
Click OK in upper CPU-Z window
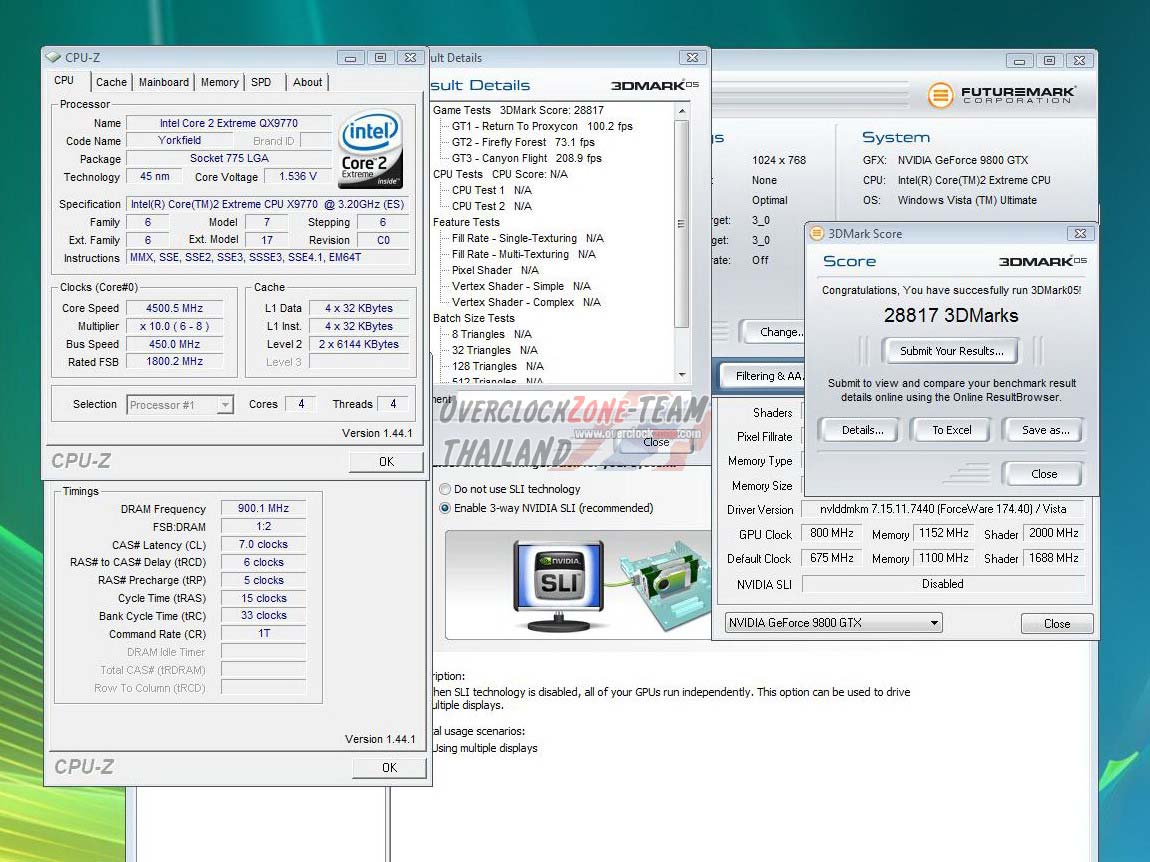point(387,461)
